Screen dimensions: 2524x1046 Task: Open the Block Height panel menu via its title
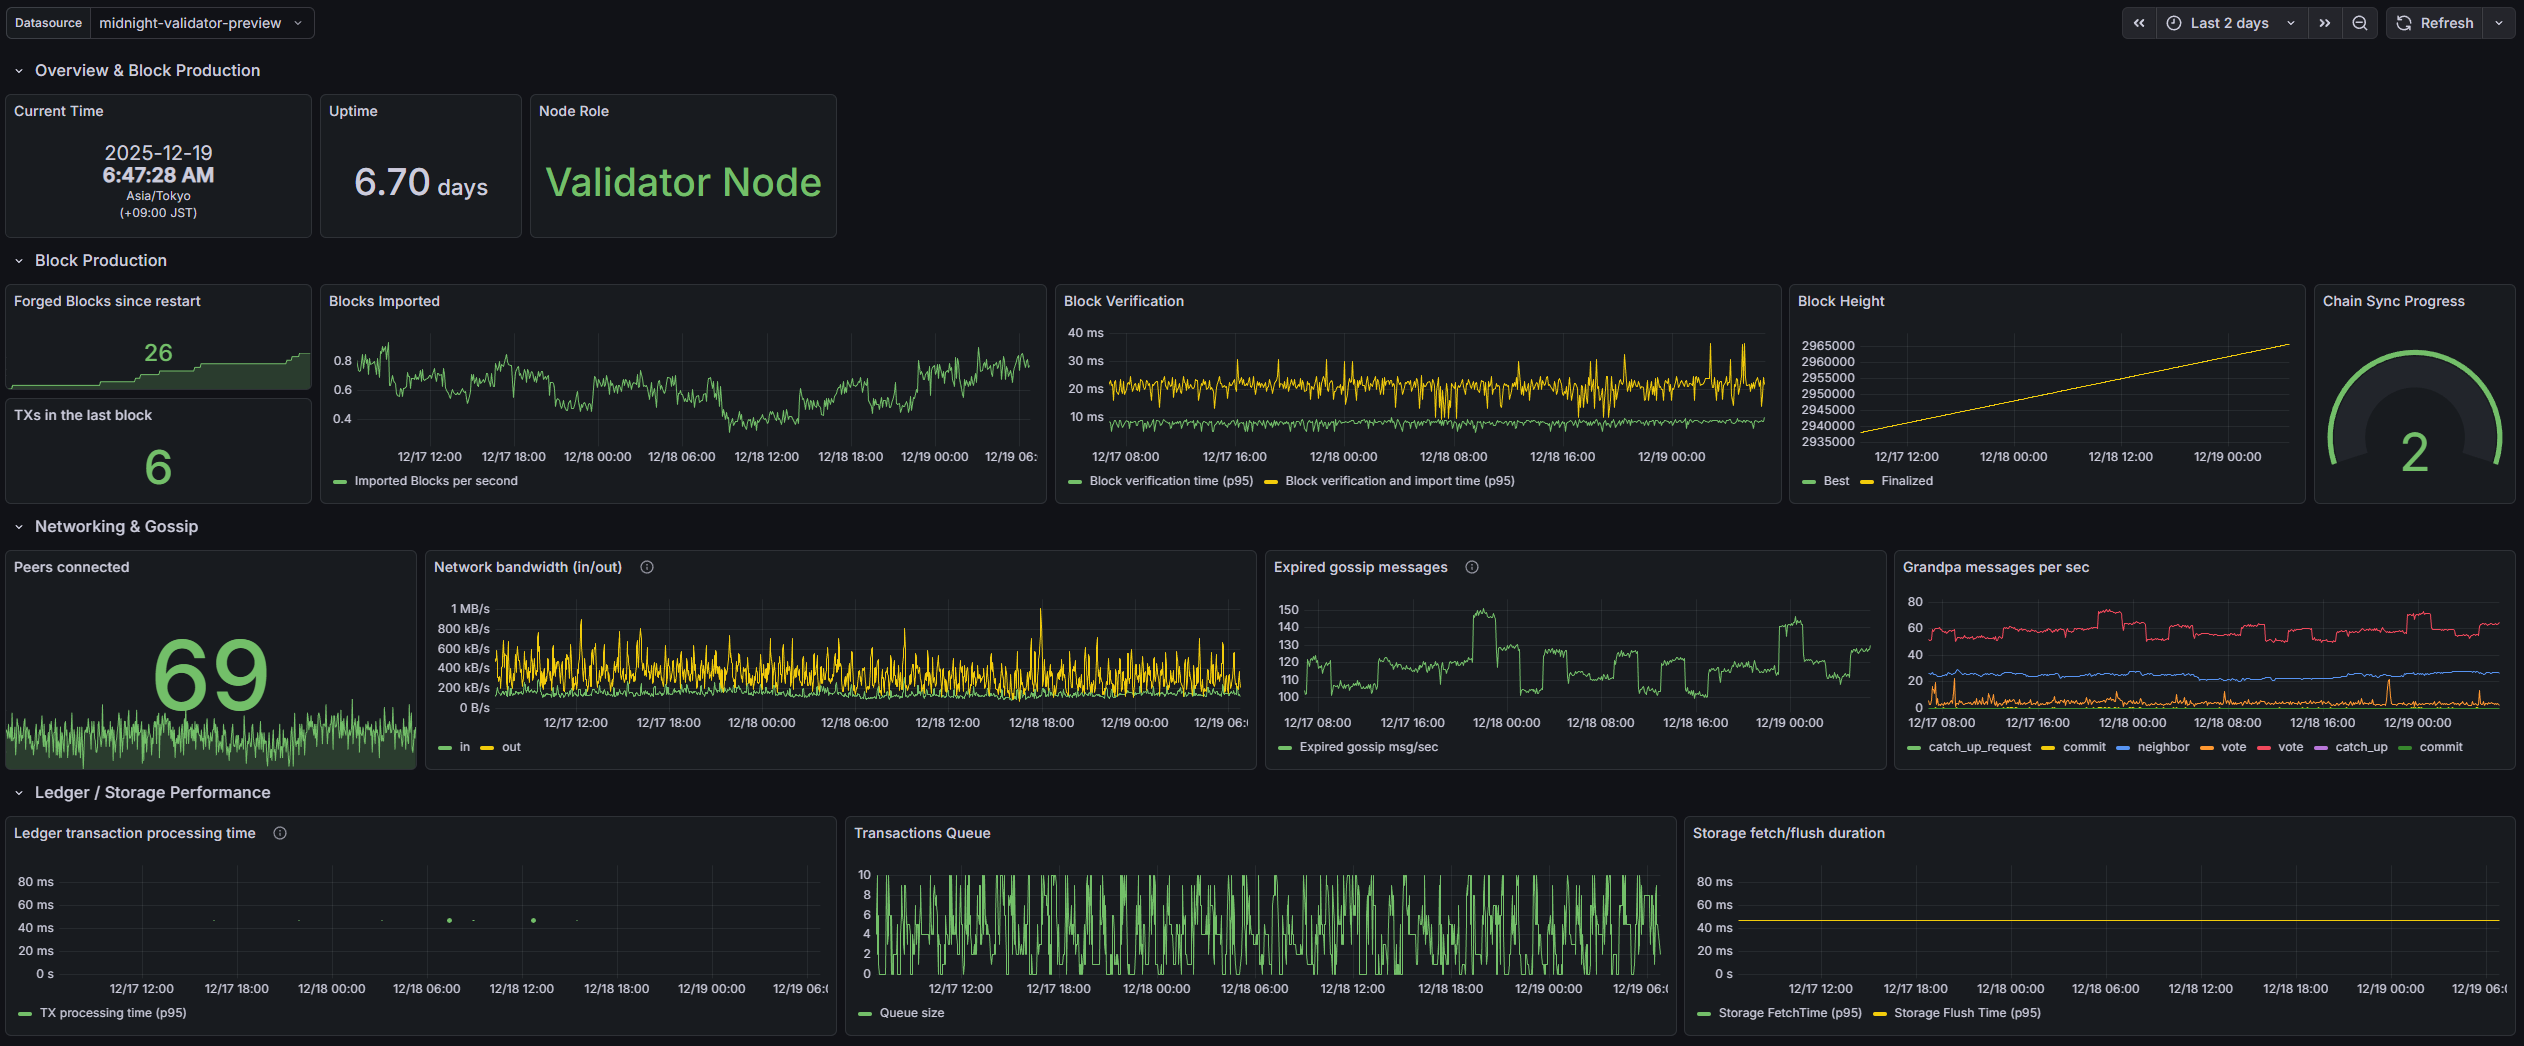(1840, 301)
